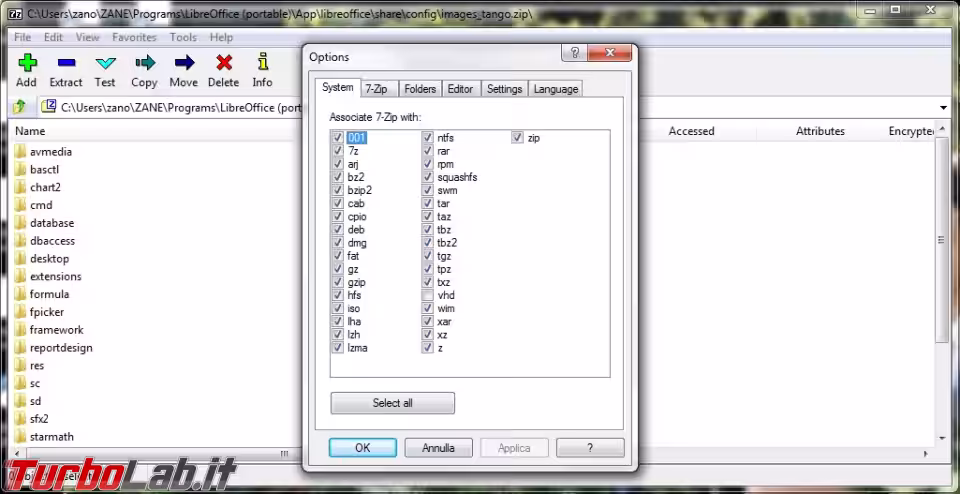Click the Select all button

(x=392, y=403)
